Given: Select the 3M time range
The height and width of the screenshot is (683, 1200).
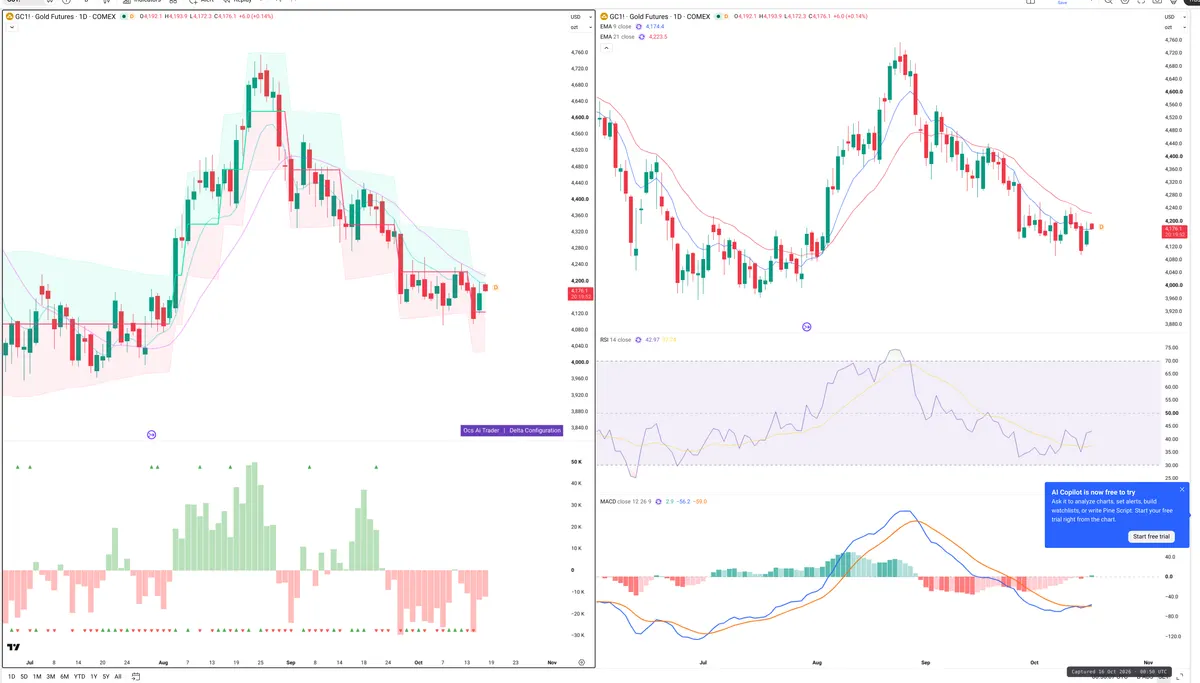Looking at the screenshot, I should pos(51,676).
